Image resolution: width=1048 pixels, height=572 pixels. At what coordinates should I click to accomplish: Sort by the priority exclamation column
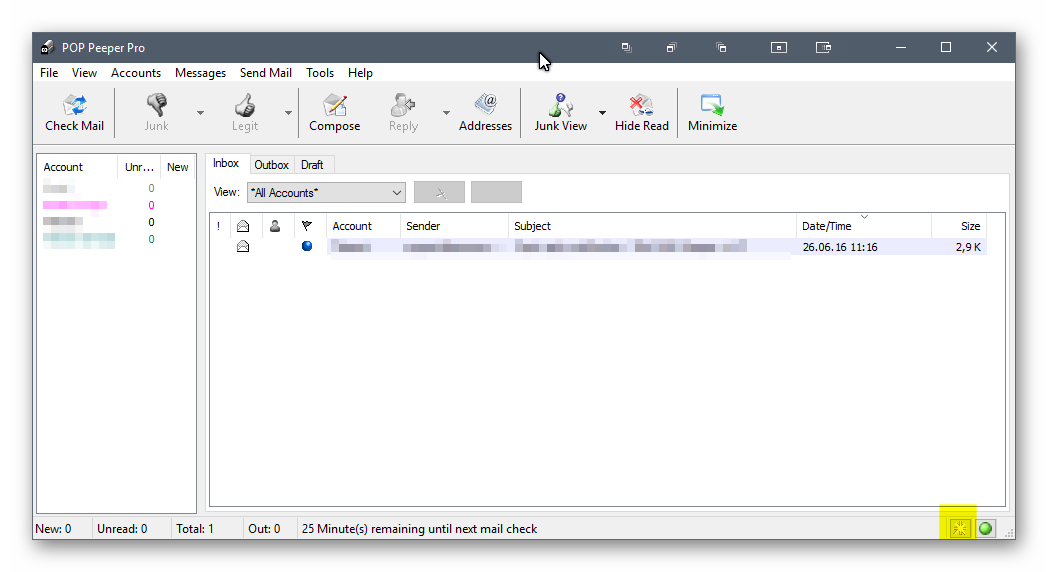pyautogui.click(x=219, y=226)
